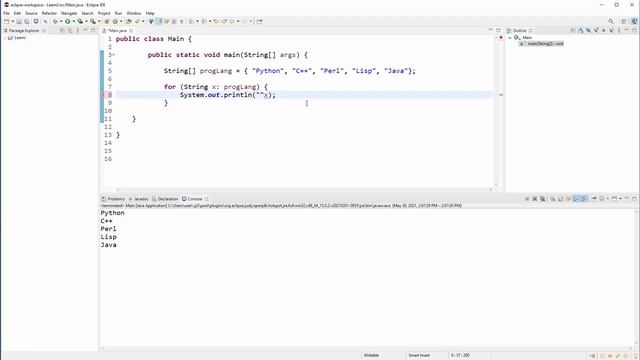
Task: Toggle Link with Editor in Package Explorer
Action: pyautogui.click(x=70, y=31)
